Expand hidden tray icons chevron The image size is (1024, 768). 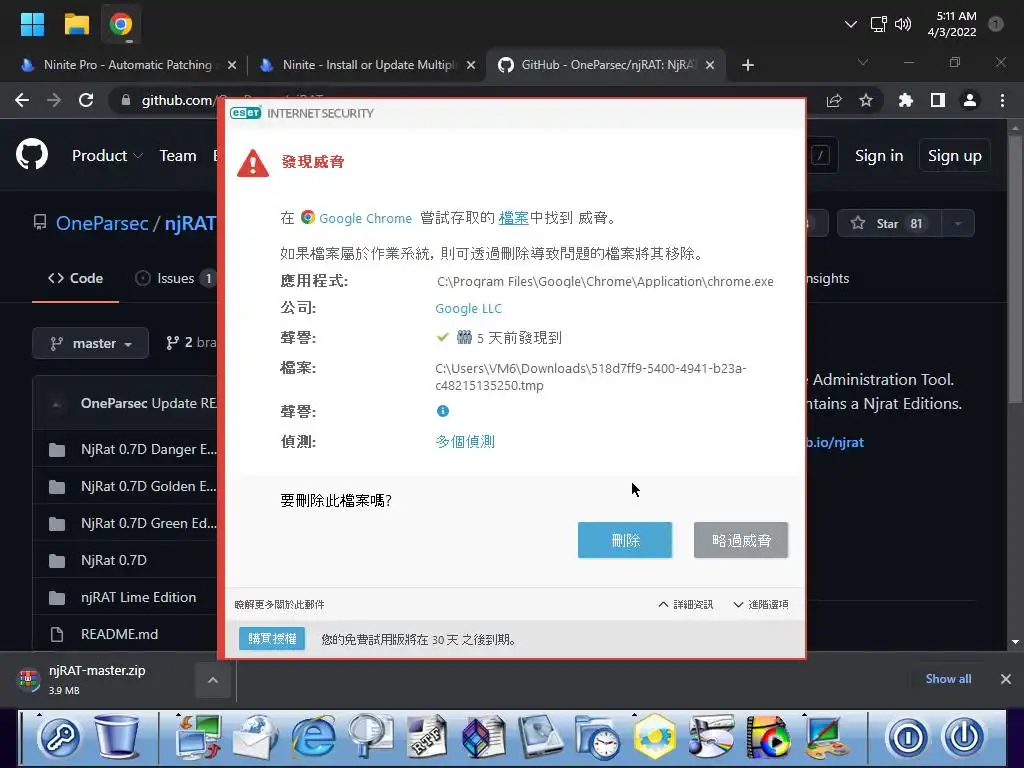[x=850, y=24]
